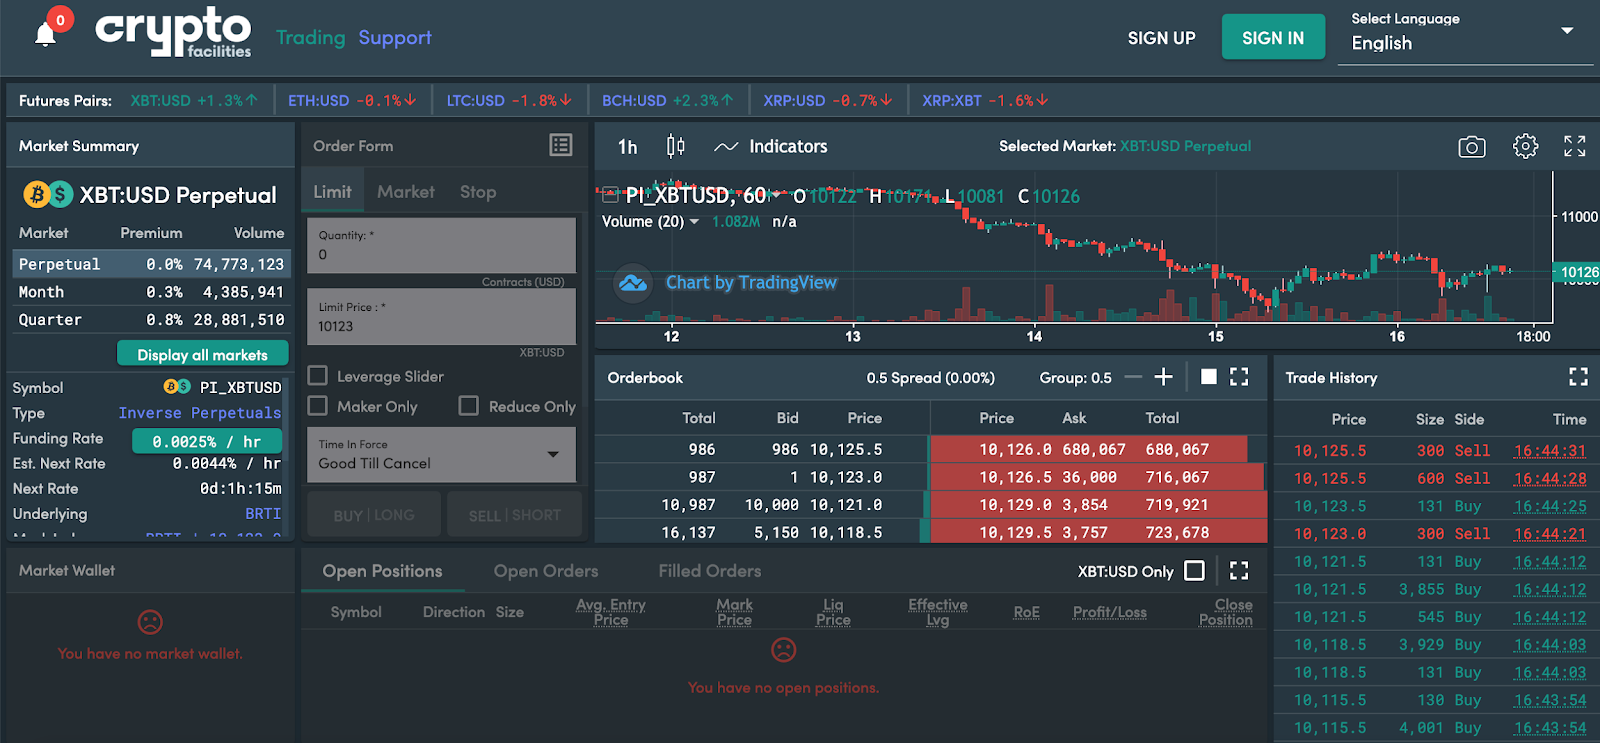This screenshot has height=743, width=1600.
Task: Click the 10,118.5 bid price in orderbook
Action: pos(846,533)
